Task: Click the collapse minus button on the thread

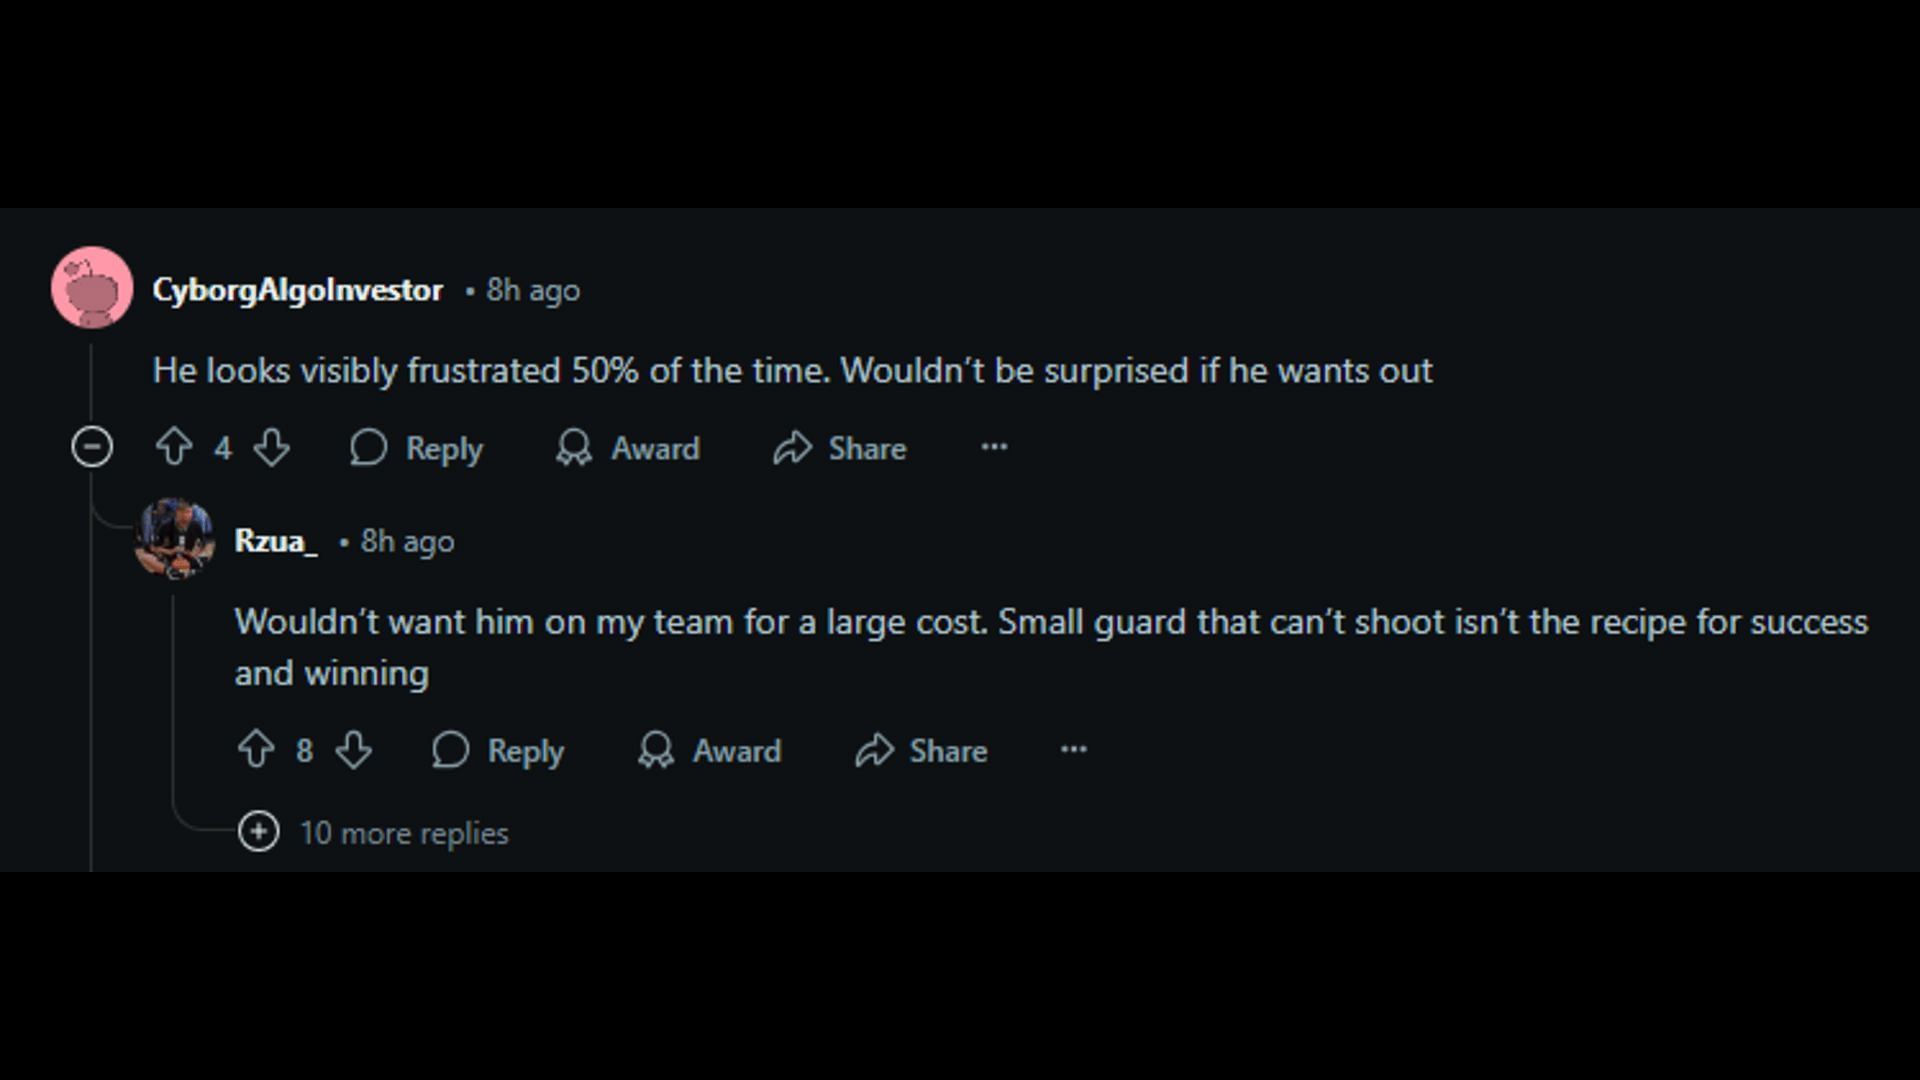Action: click(x=92, y=447)
